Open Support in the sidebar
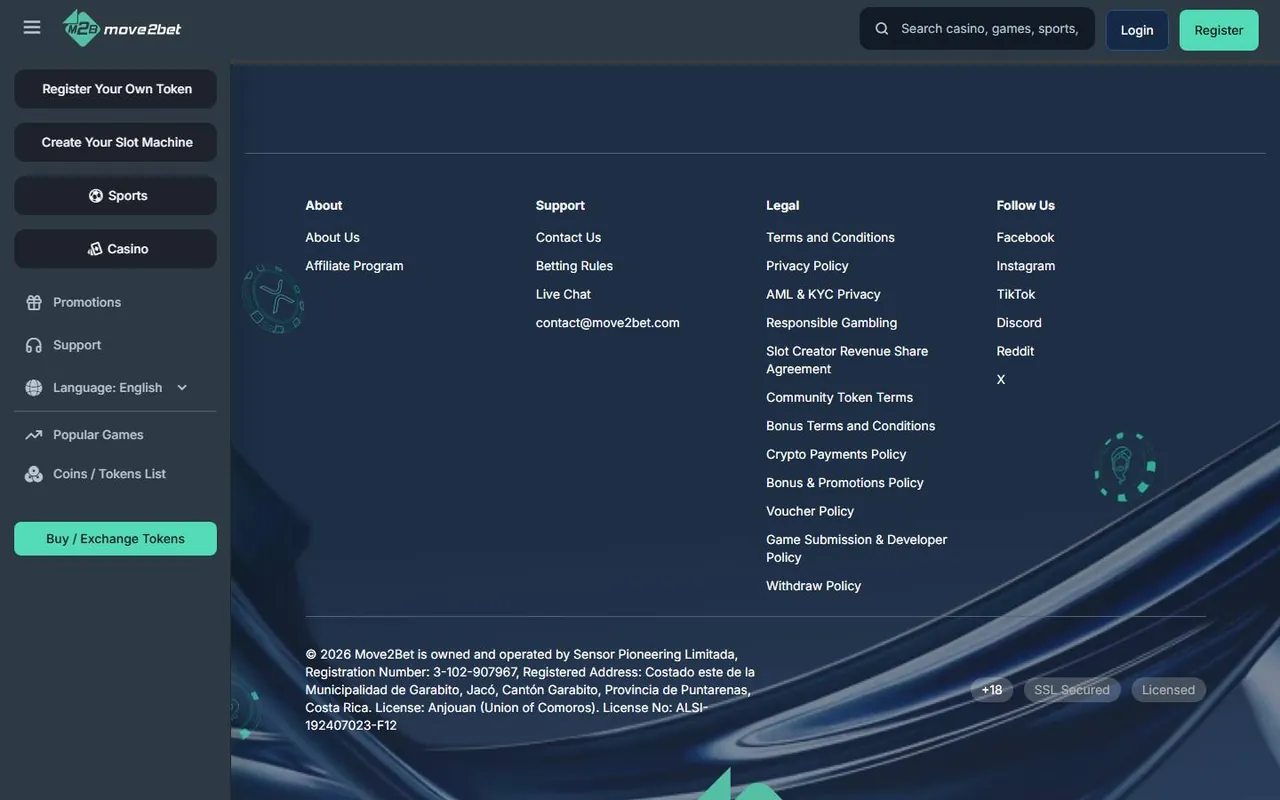1280x800 pixels. click(x=77, y=345)
